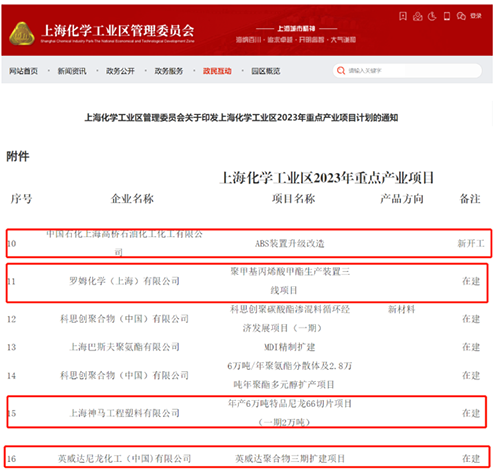Click the WeChat chat bubbles icon
This screenshot has width=500, height=472.
[x=461, y=16]
